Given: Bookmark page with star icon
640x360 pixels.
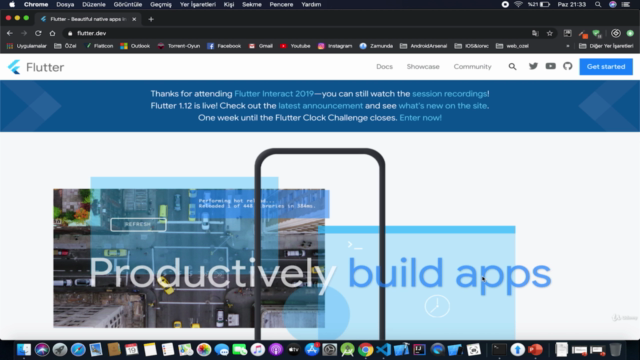Looking at the screenshot, I should [x=549, y=33].
